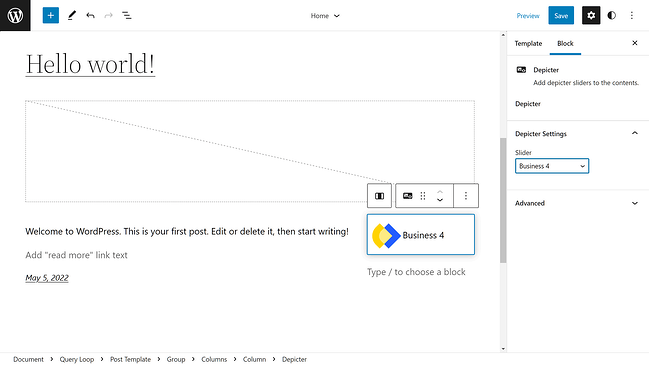Select the Business 4 slider block
The width and height of the screenshot is (649, 365).
pyautogui.click(x=421, y=235)
